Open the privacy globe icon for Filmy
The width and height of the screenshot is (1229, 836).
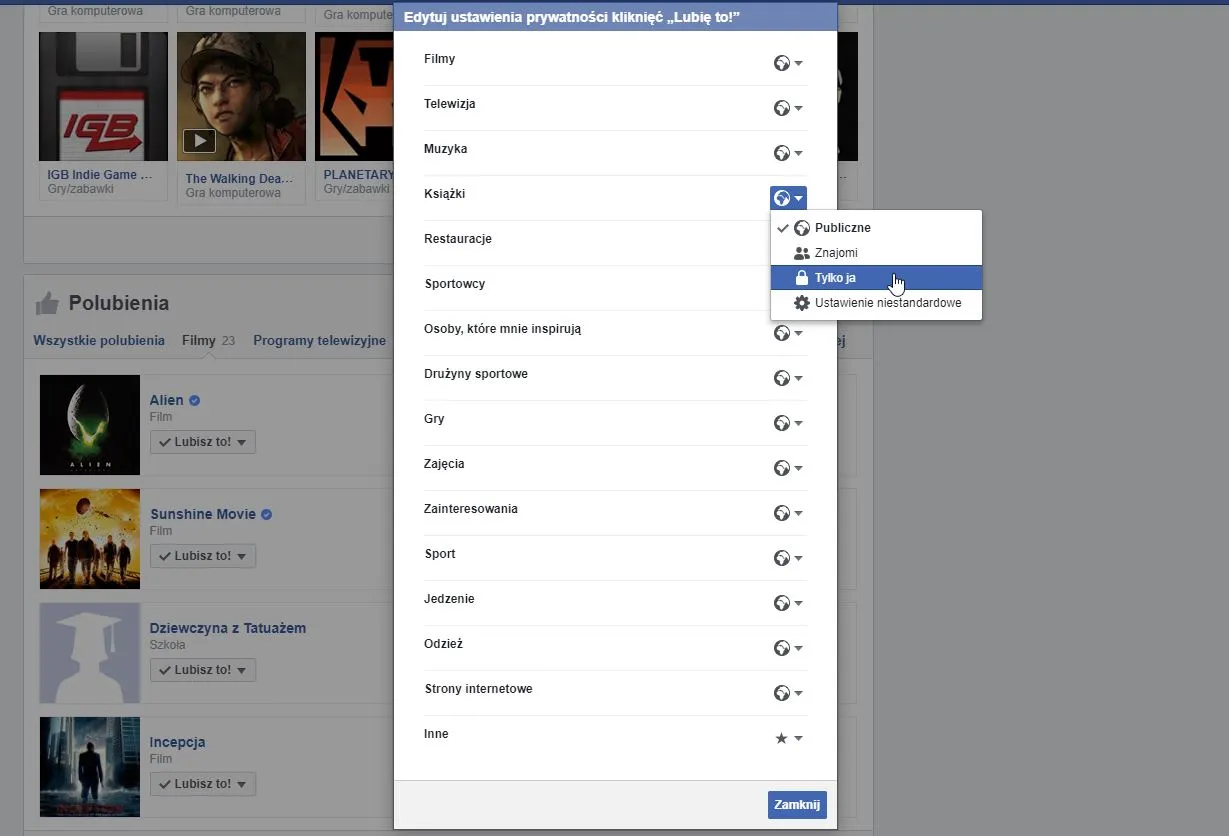(783, 62)
